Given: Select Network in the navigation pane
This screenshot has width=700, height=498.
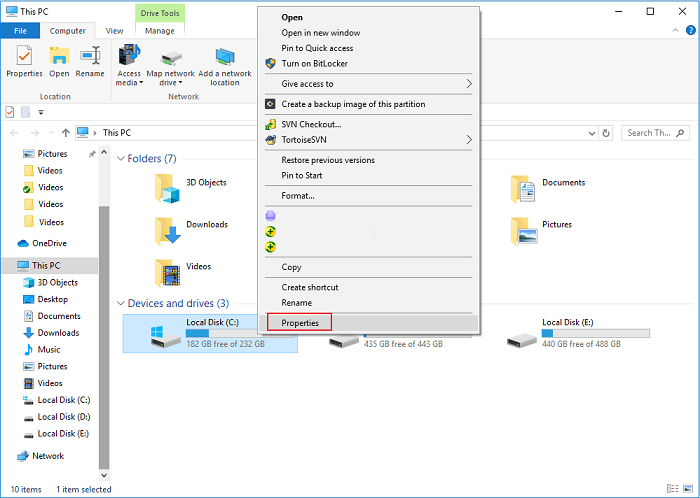Looking at the screenshot, I should pos(47,456).
